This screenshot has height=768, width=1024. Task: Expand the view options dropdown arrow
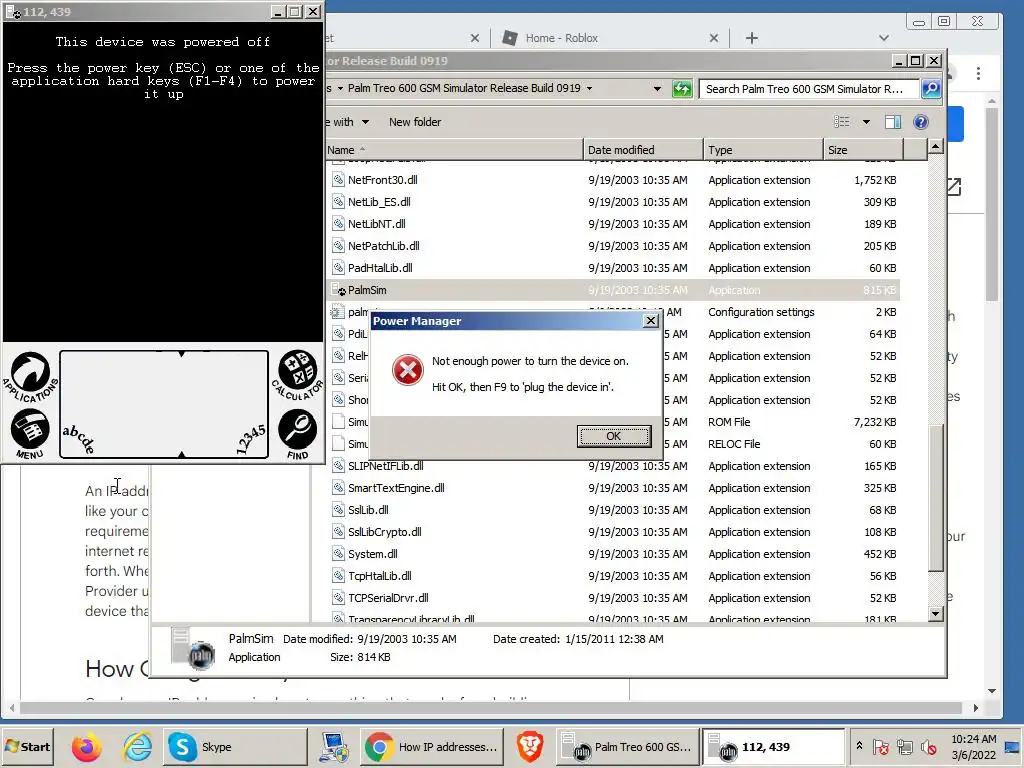click(x=866, y=122)
